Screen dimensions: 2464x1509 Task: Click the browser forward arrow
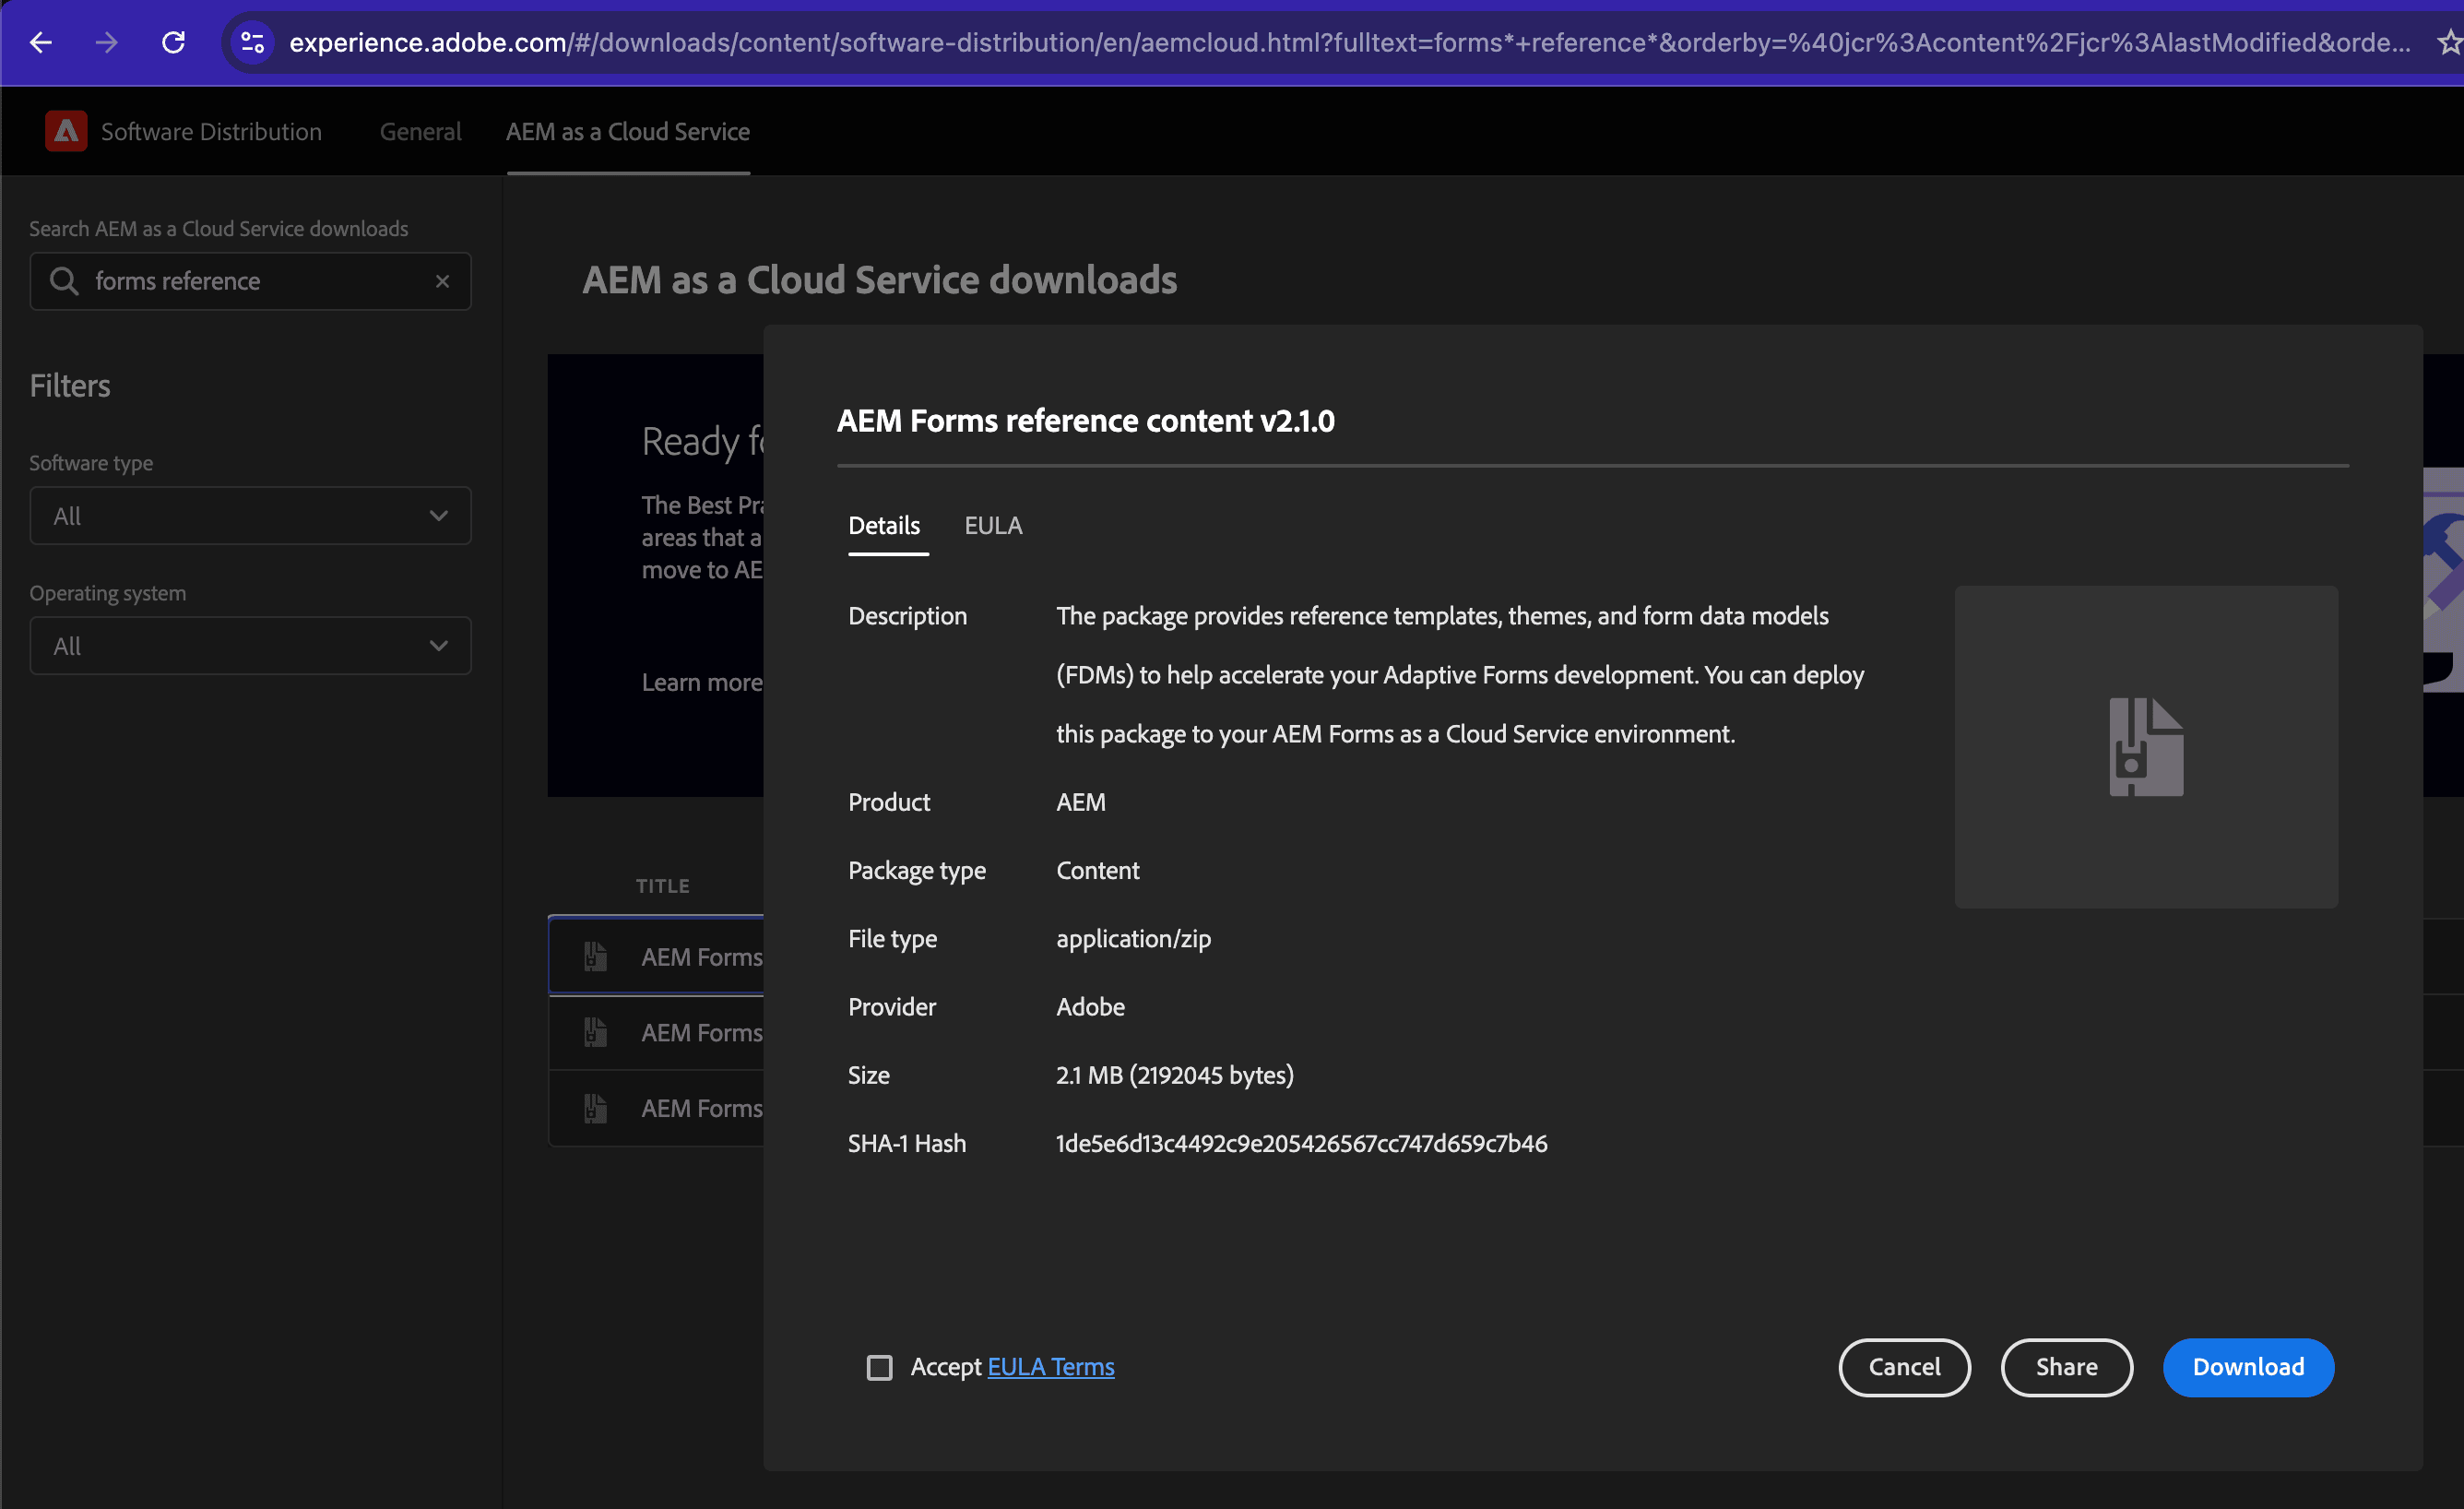pyautogui.click(x=106, y=42)
